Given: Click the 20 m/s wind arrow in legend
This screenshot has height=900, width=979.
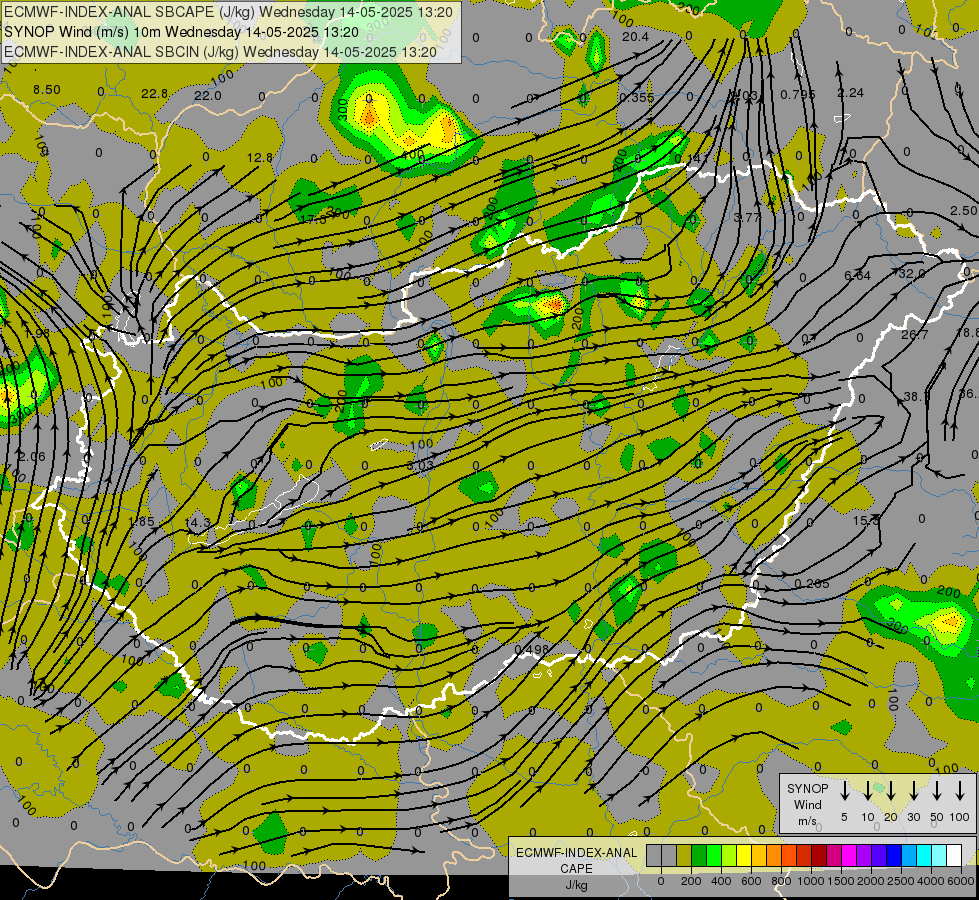Looking at the screenshot, I should pos(890,790).
